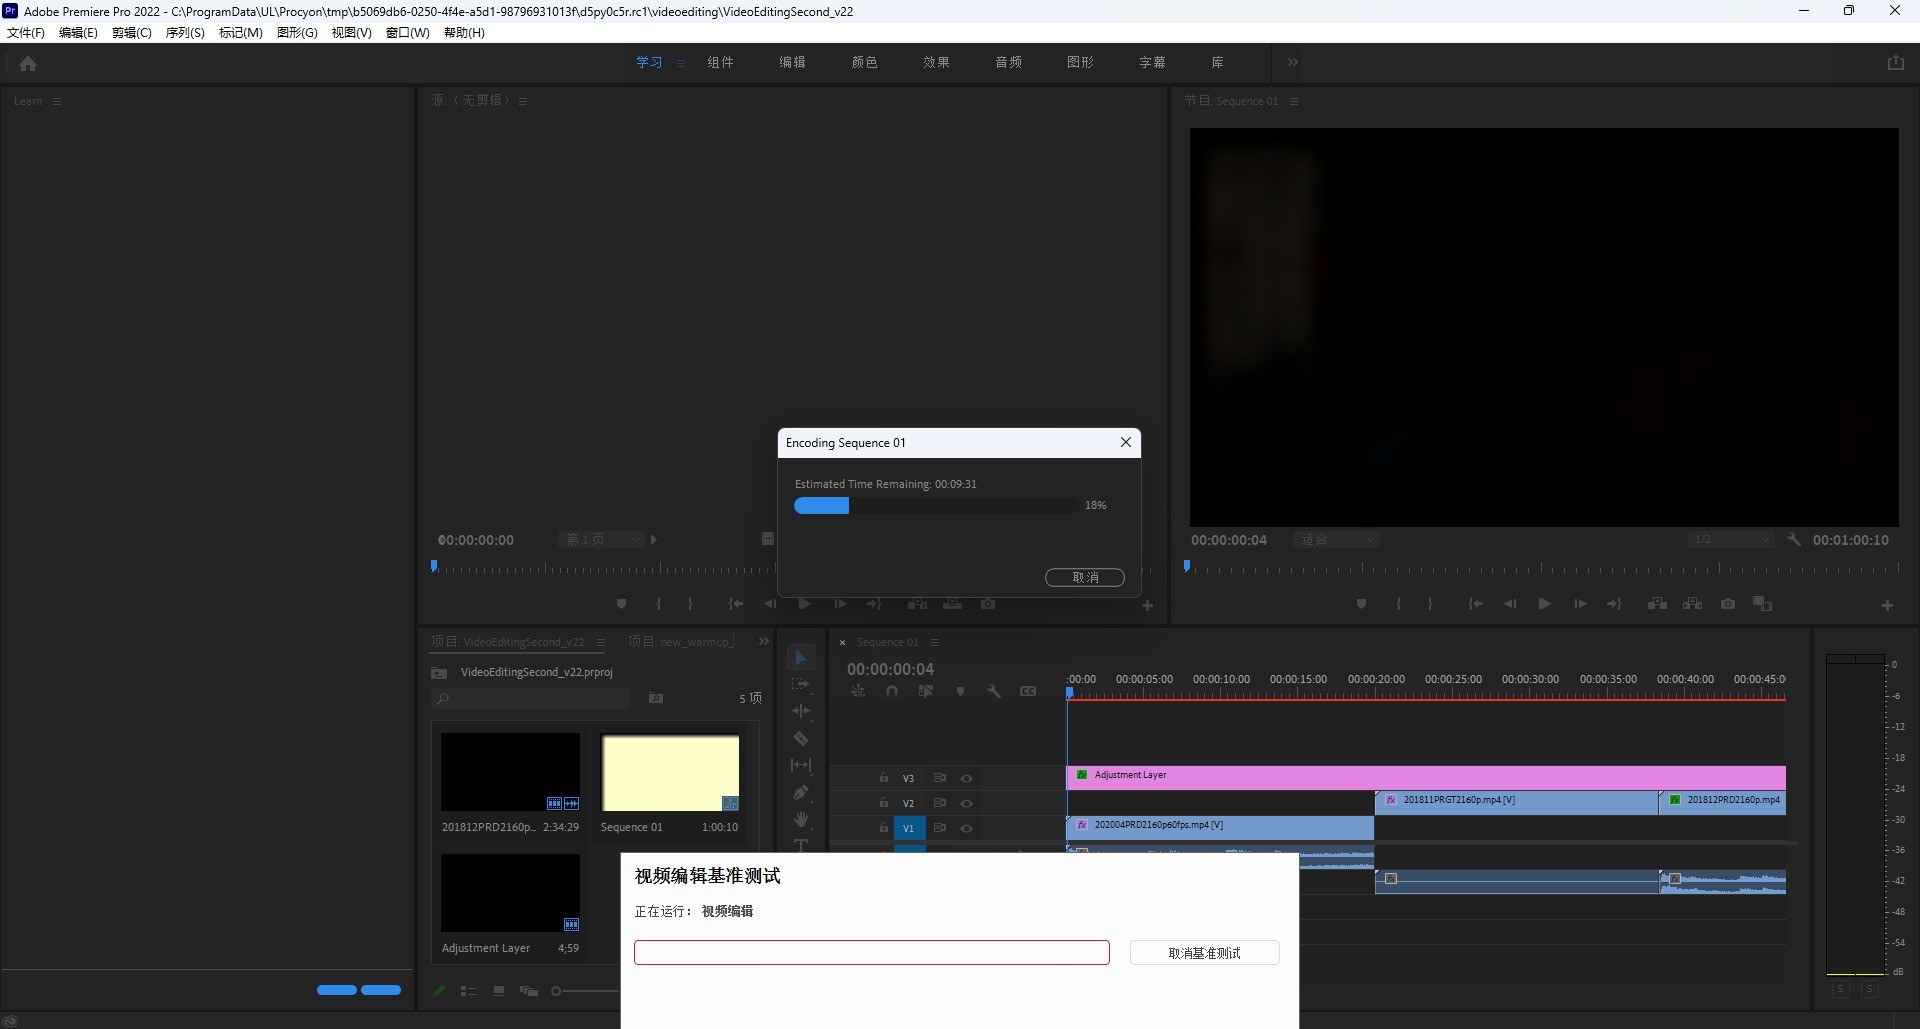Switch to 项目: new_warmup tab

680,642
